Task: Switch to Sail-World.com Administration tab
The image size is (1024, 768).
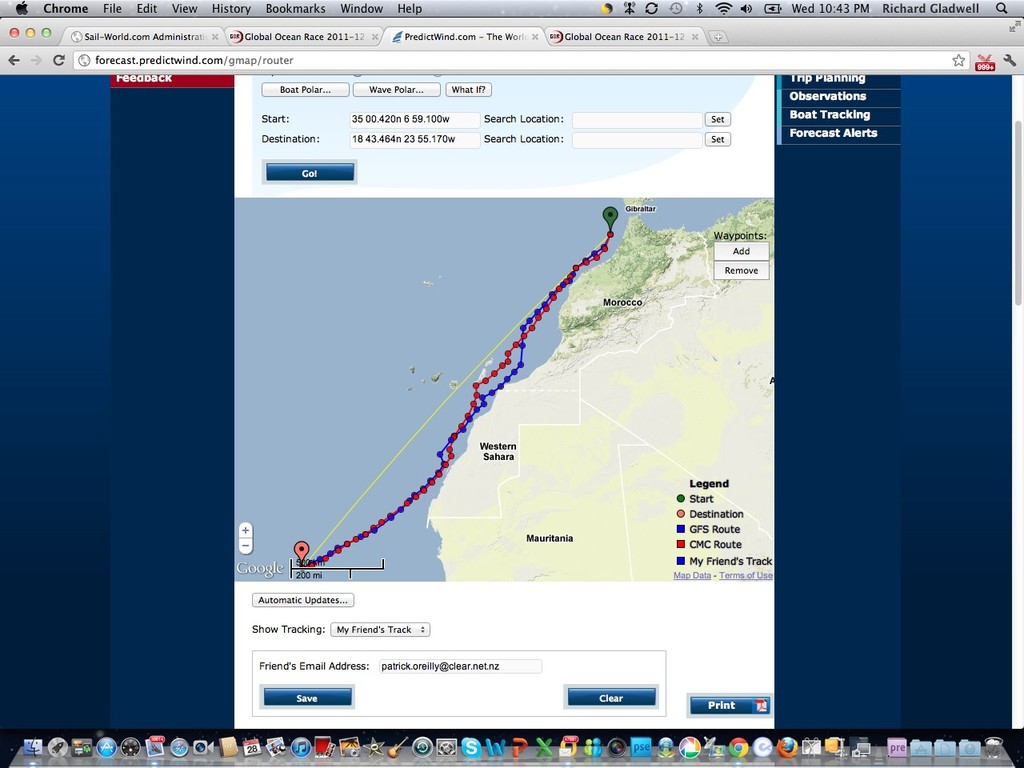Action: (x=144, y=37)
